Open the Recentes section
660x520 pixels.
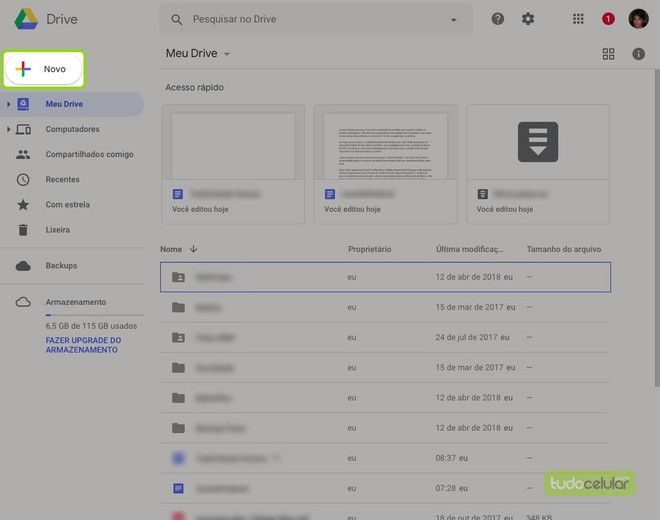click(62, 179)
